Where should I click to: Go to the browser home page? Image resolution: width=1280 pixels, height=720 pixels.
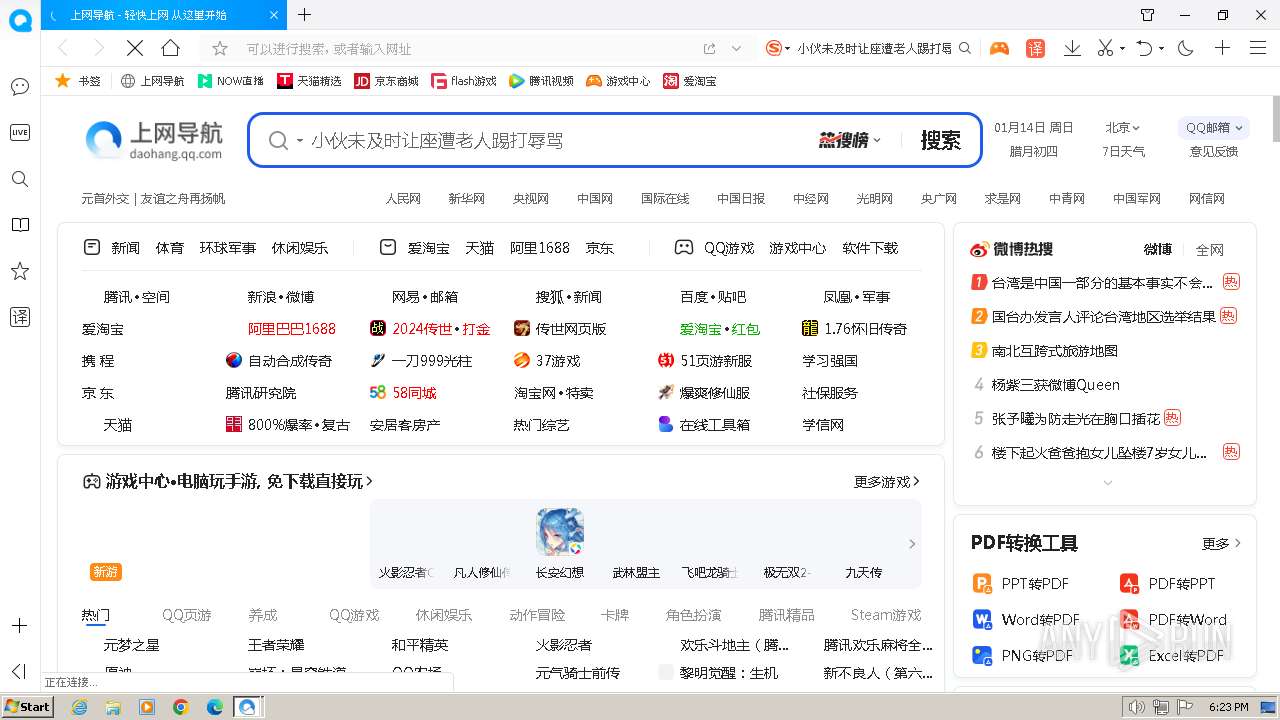pyautogui.click(x=171, y=48)
